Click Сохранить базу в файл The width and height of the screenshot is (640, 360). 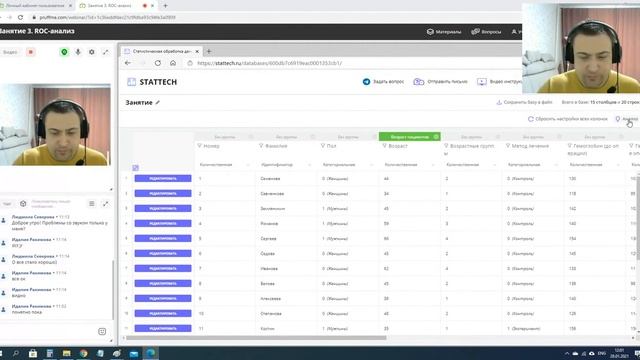(x=524, y=102)
